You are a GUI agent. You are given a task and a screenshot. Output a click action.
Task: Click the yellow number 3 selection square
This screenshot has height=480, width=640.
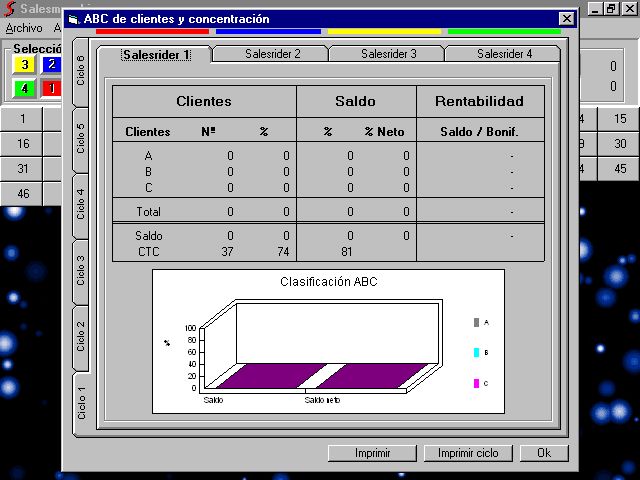point(25,65)
